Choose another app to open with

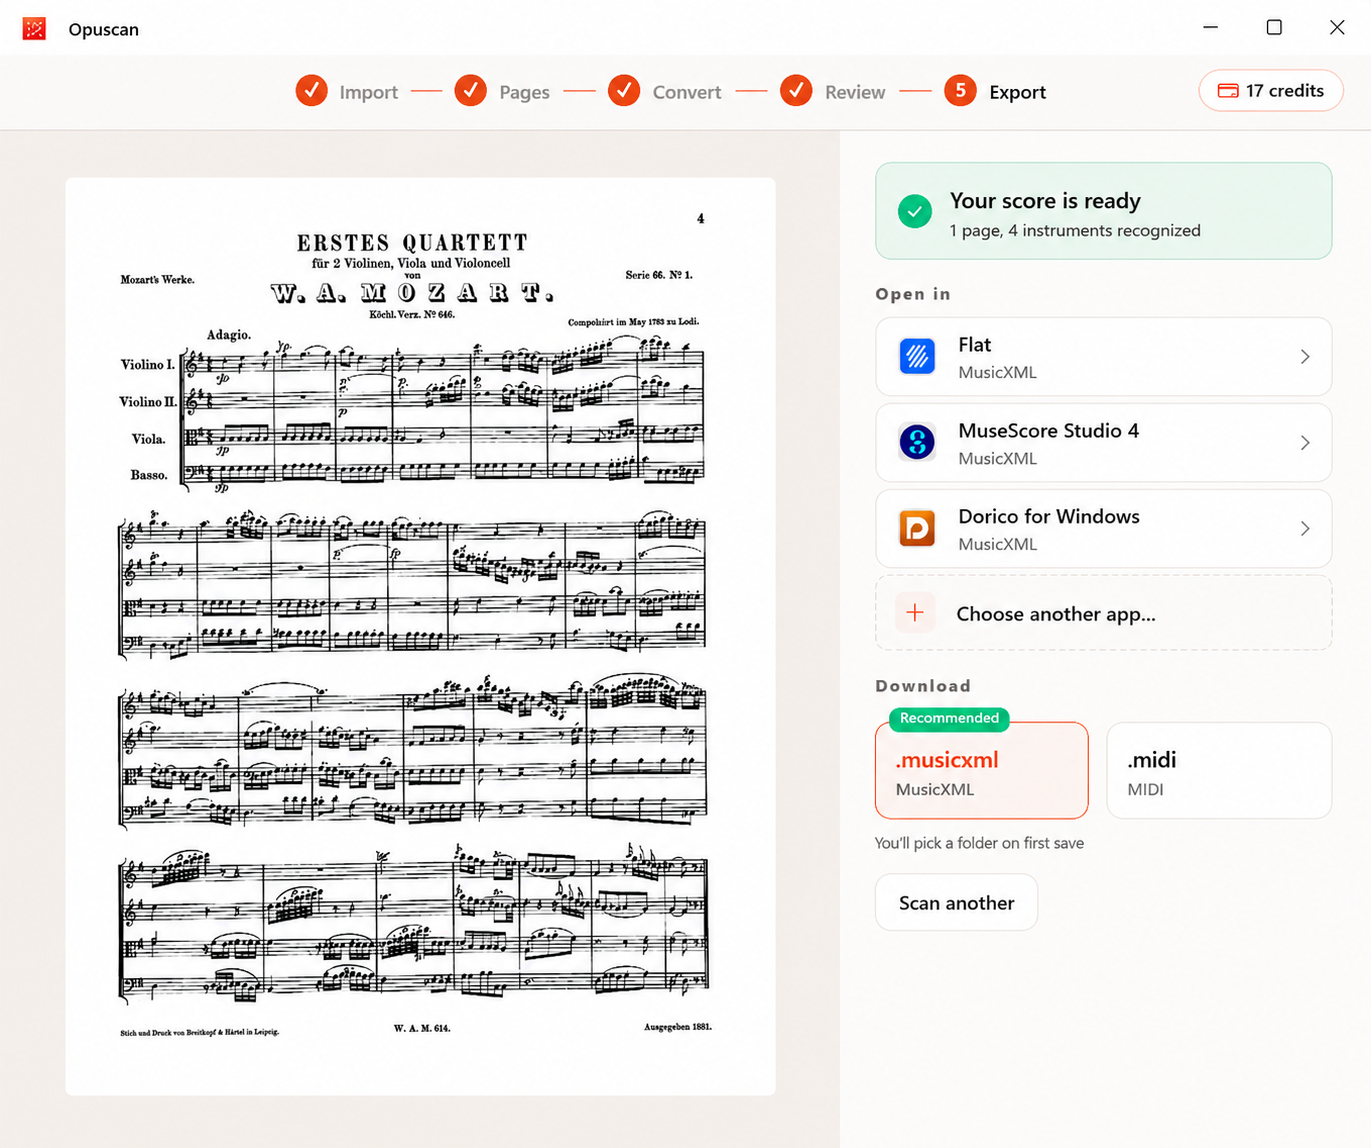pos(1104,613)
